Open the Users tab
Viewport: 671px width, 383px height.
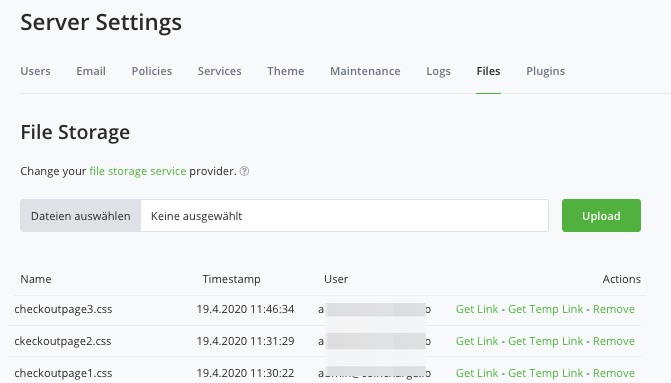click(x=36, y=71)
